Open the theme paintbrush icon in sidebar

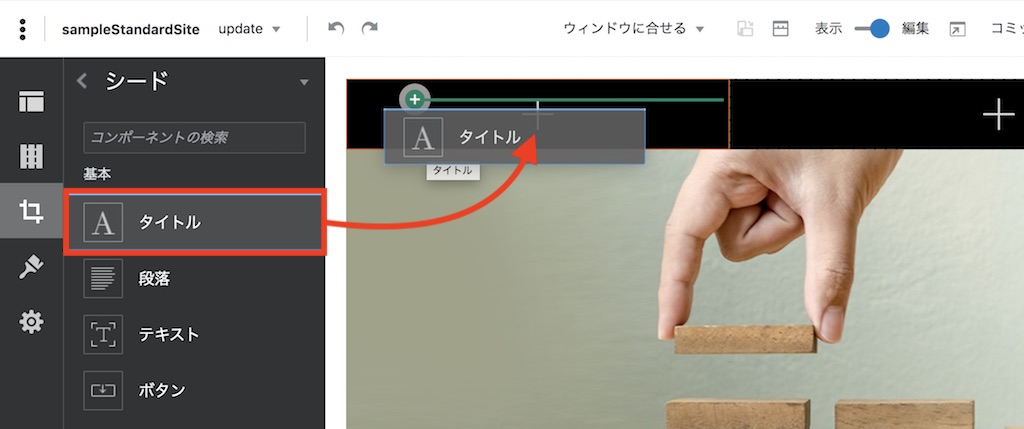31,267
